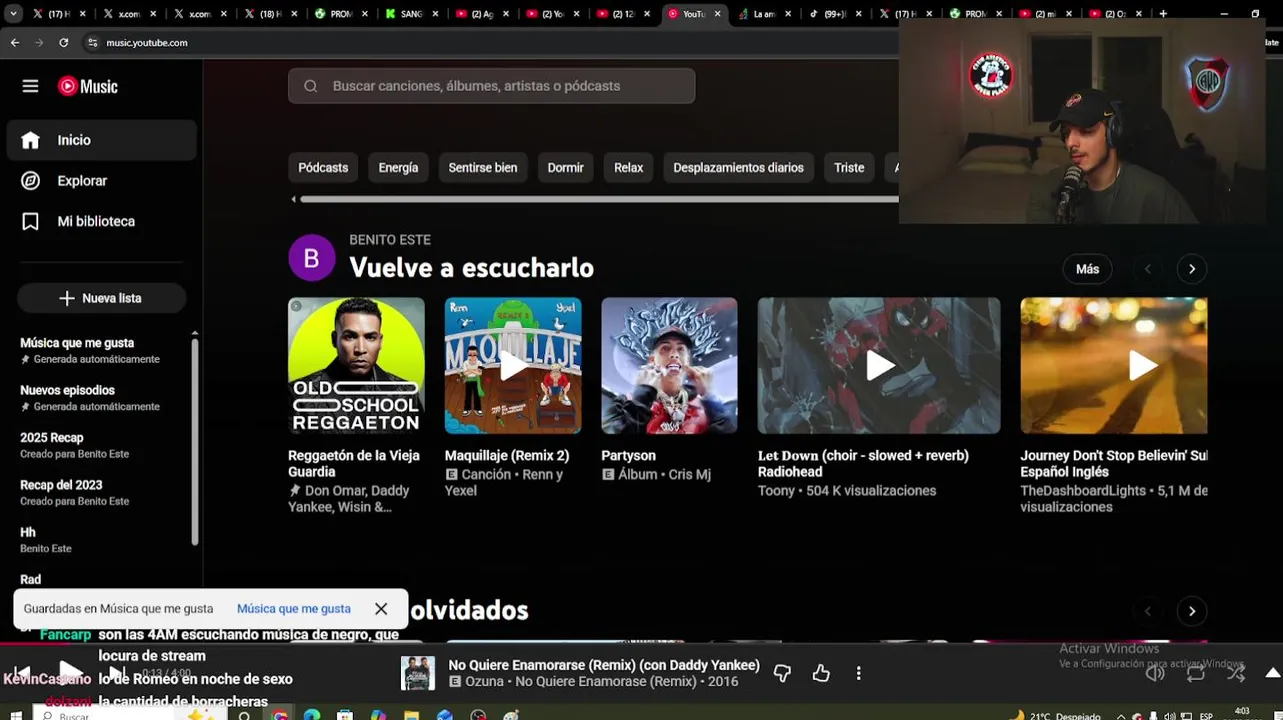Click the YouTube Music logo
The width and height of the screenshot is (1283, 720).
(88, 86)
